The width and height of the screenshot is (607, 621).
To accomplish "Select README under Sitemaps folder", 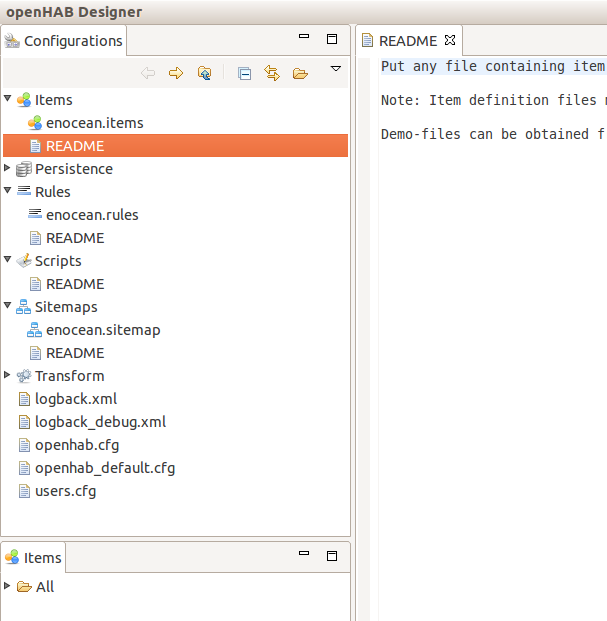I will pyautogui.click(x=75, y=353).
